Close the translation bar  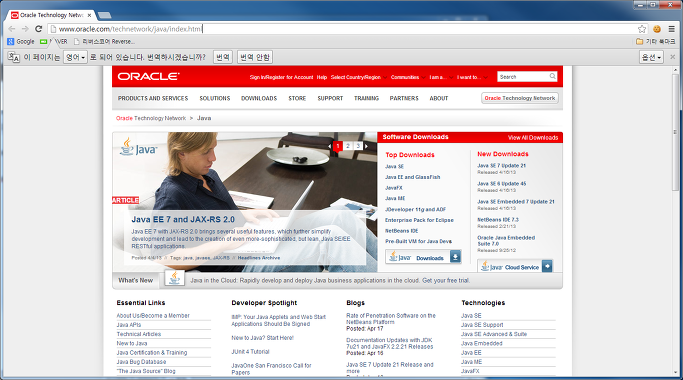click(673, 57)
